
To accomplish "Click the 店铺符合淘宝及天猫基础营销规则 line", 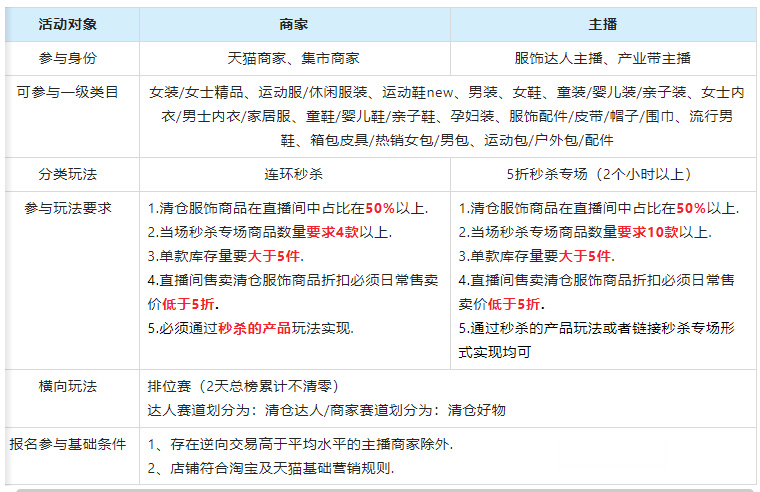I will pyautogui.click(x=270, y=468).
